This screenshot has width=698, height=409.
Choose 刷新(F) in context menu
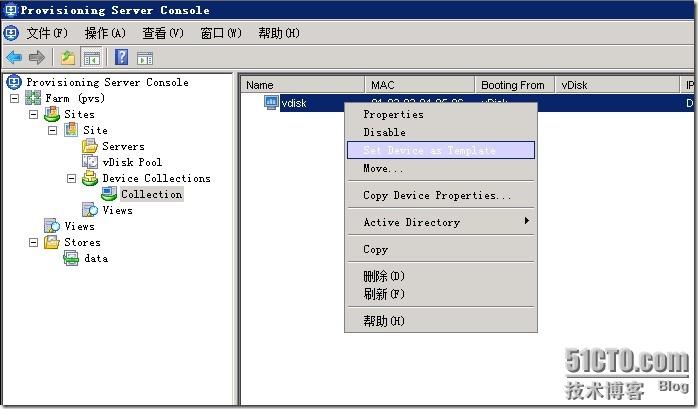(441, 294)
